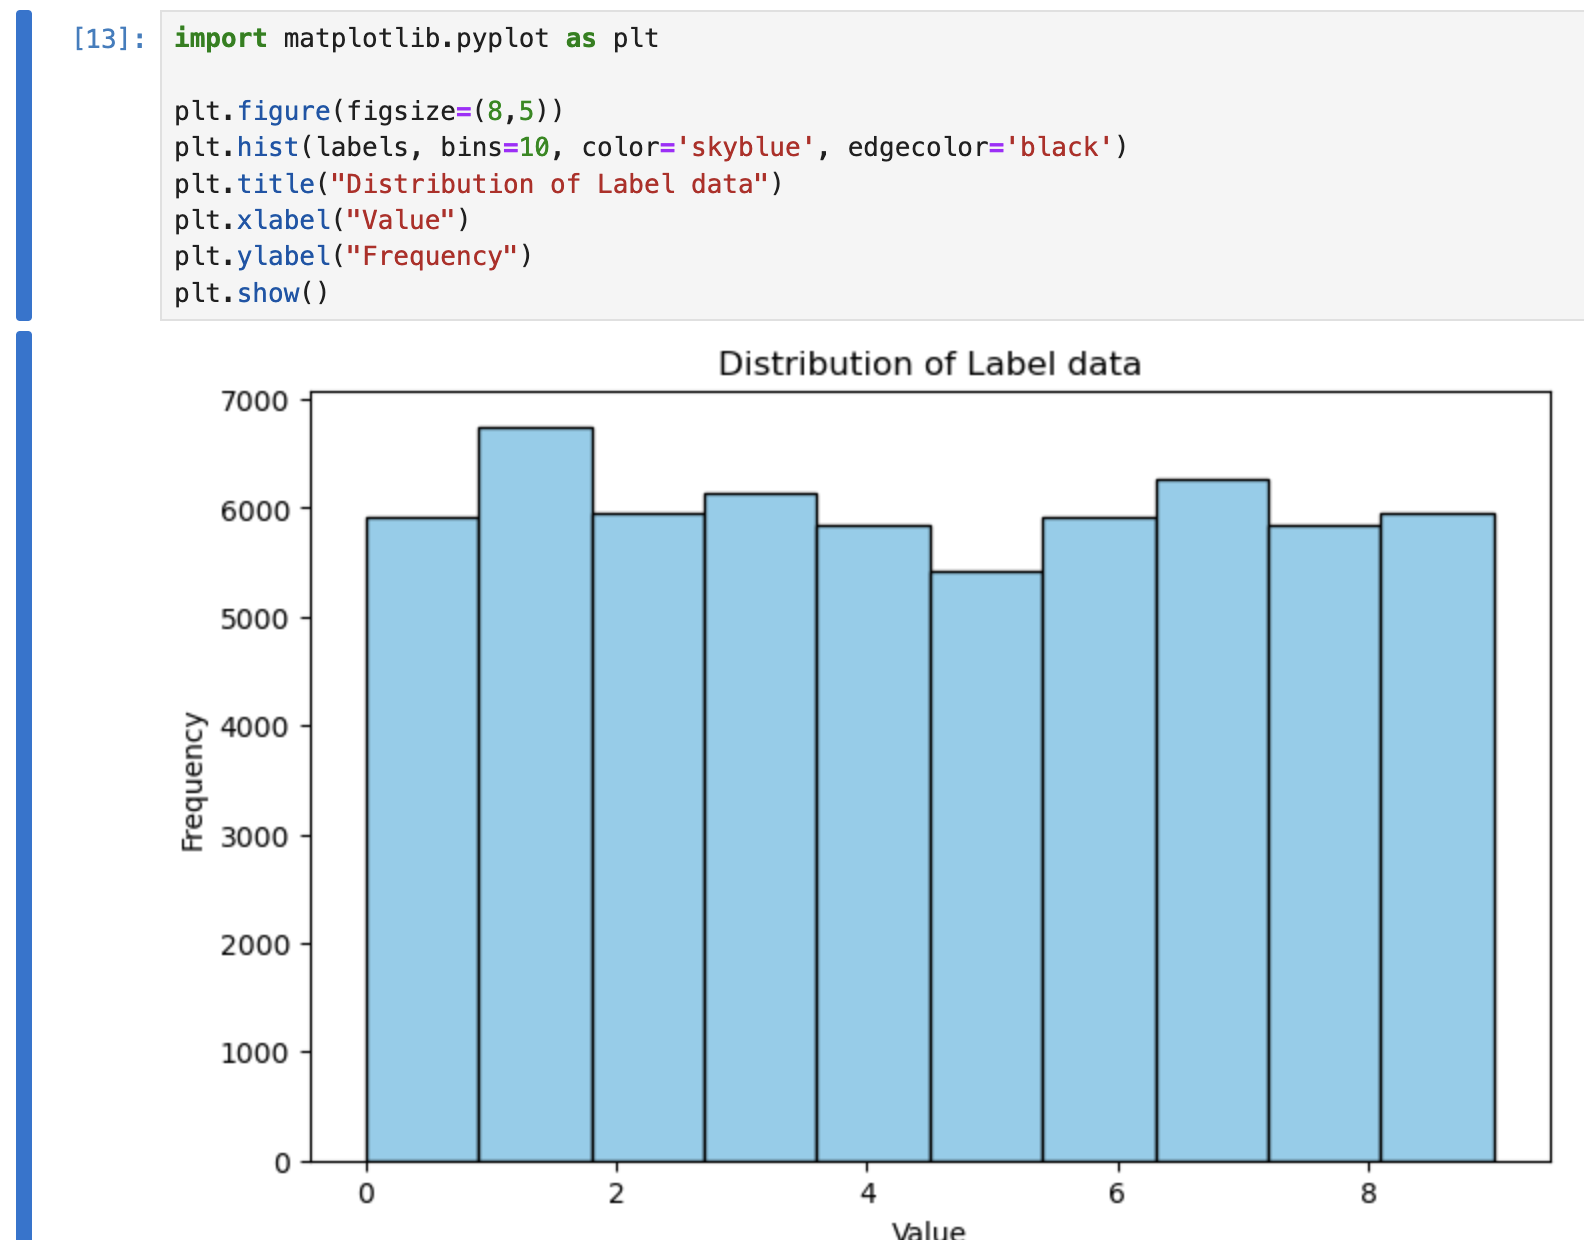Collapse the code input using the blue bar
Viewport: 1584px width, 1240px height.
24,165
